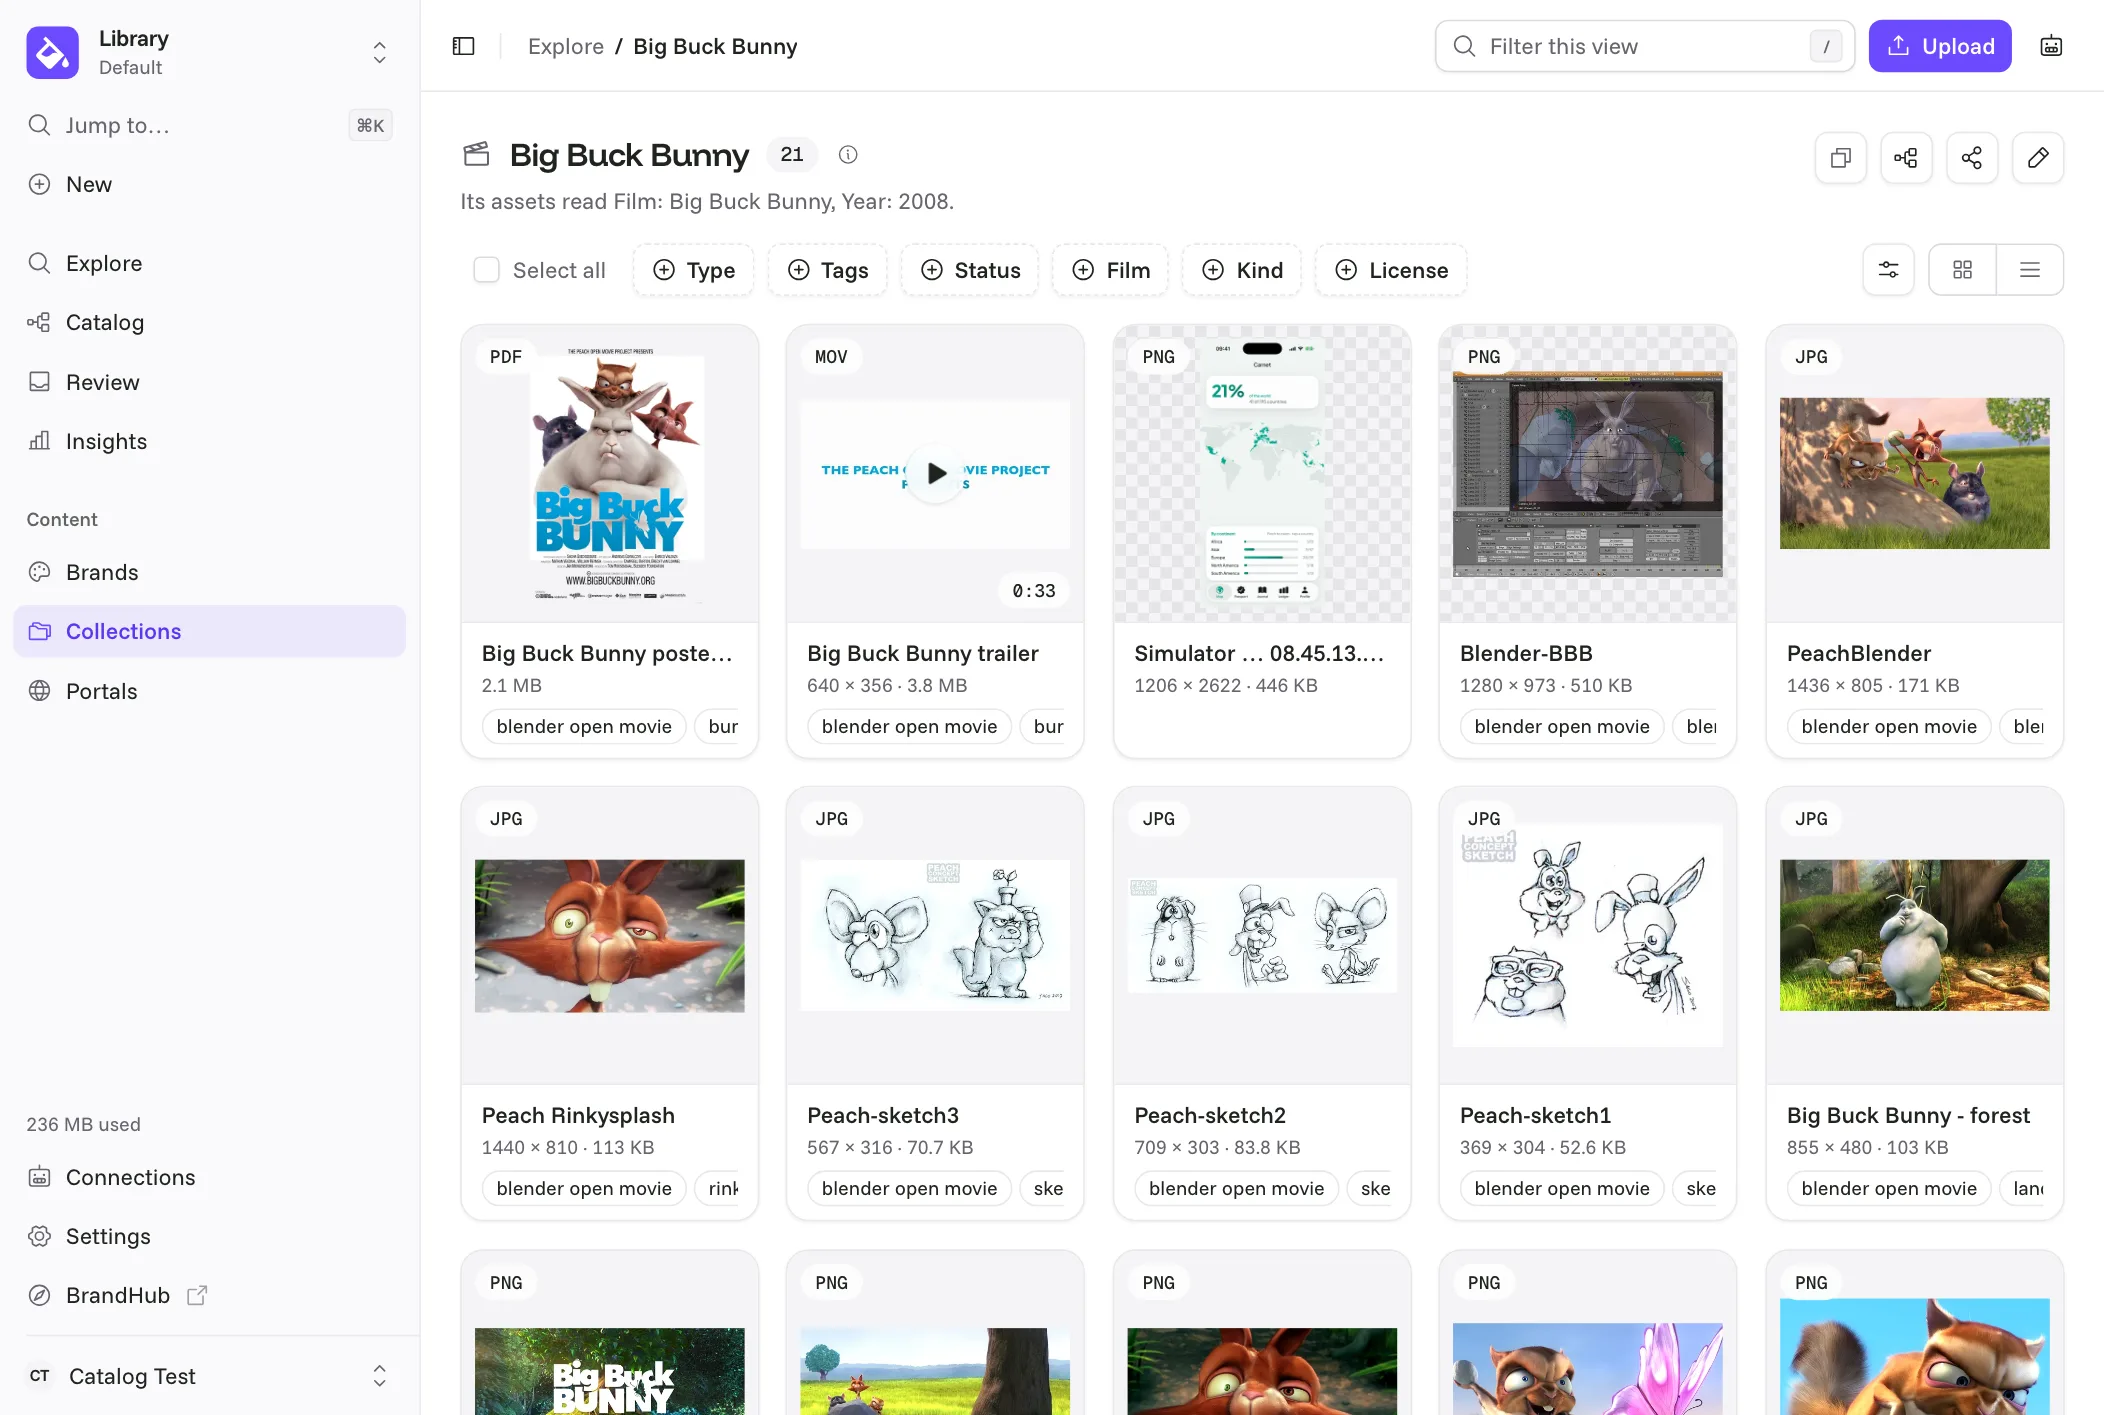Click blender open movie tag on Blender-BBB
Screen dimensions: 2104x1415
(x=1562, y=727)
